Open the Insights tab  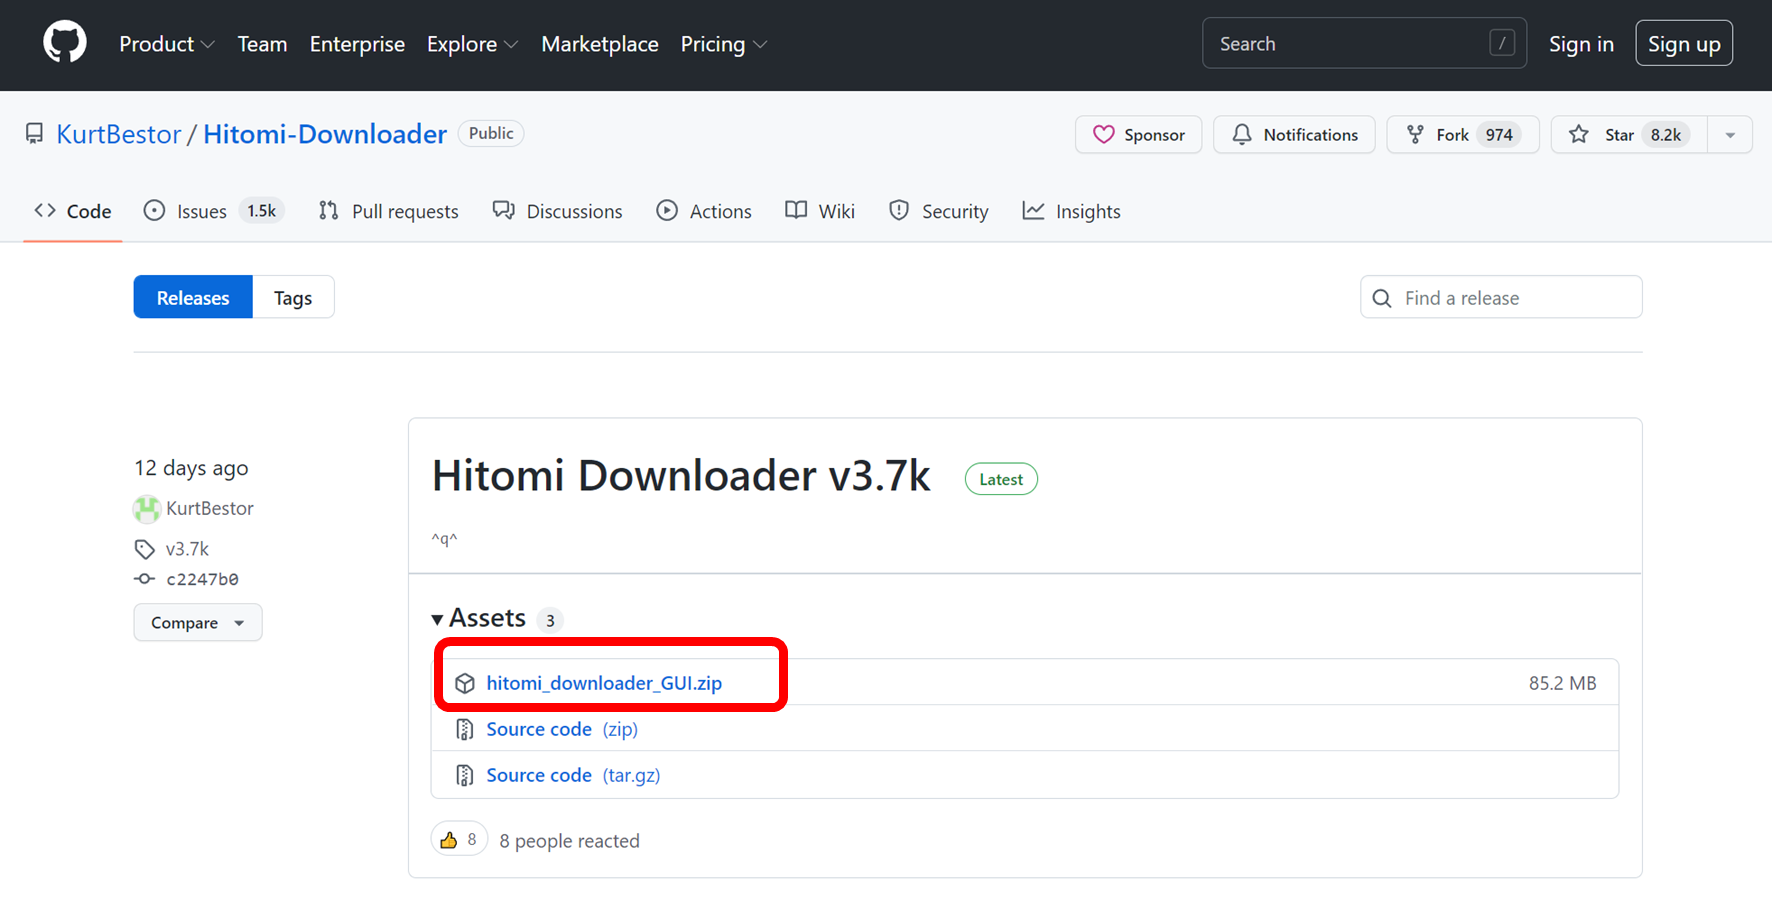1071,211
